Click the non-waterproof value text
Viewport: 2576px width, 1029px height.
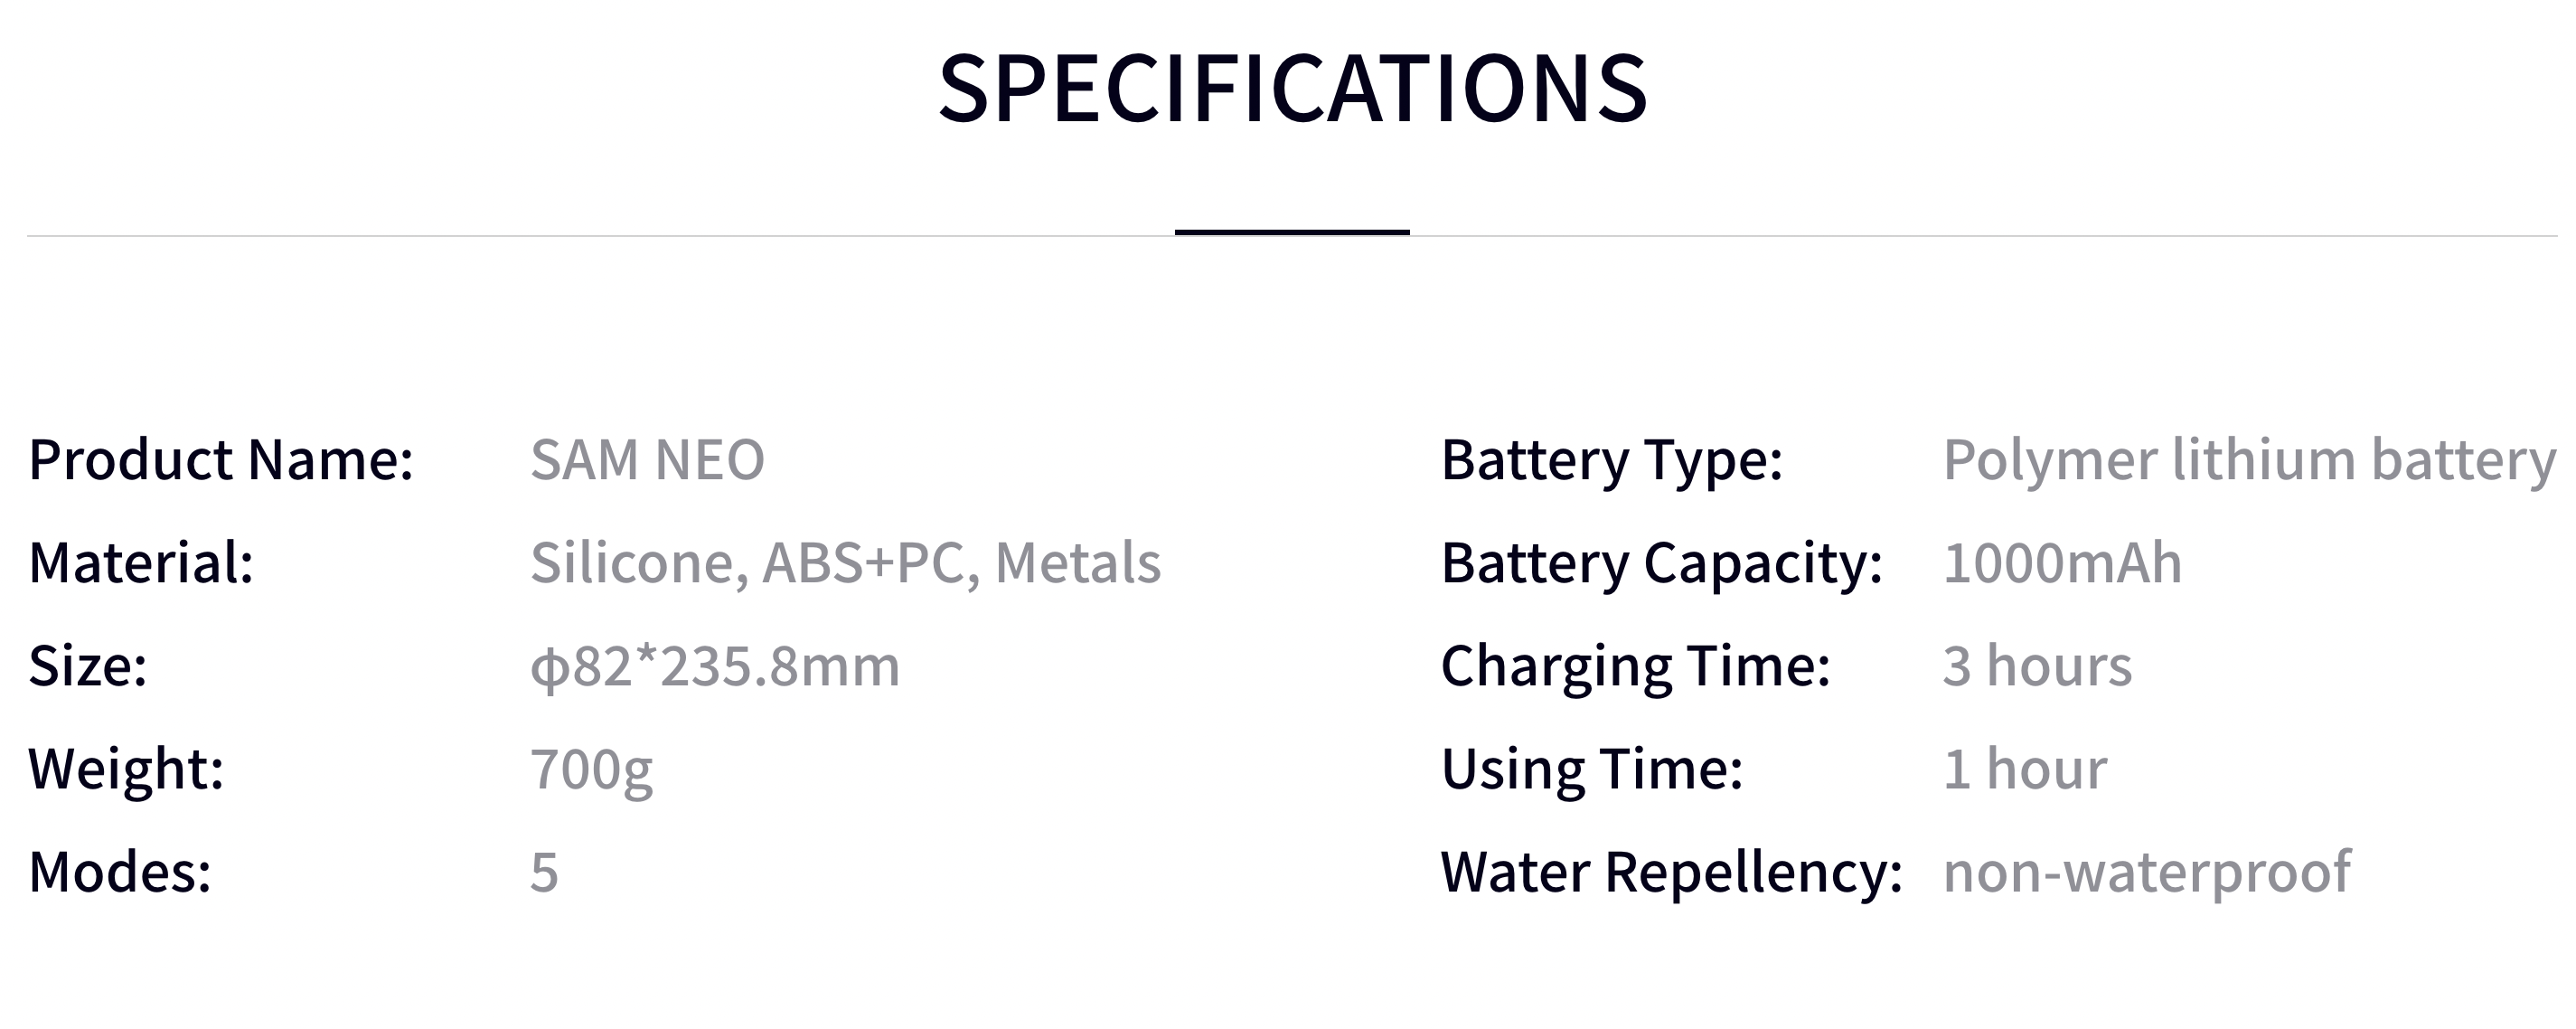click(x=2146, y=872)
